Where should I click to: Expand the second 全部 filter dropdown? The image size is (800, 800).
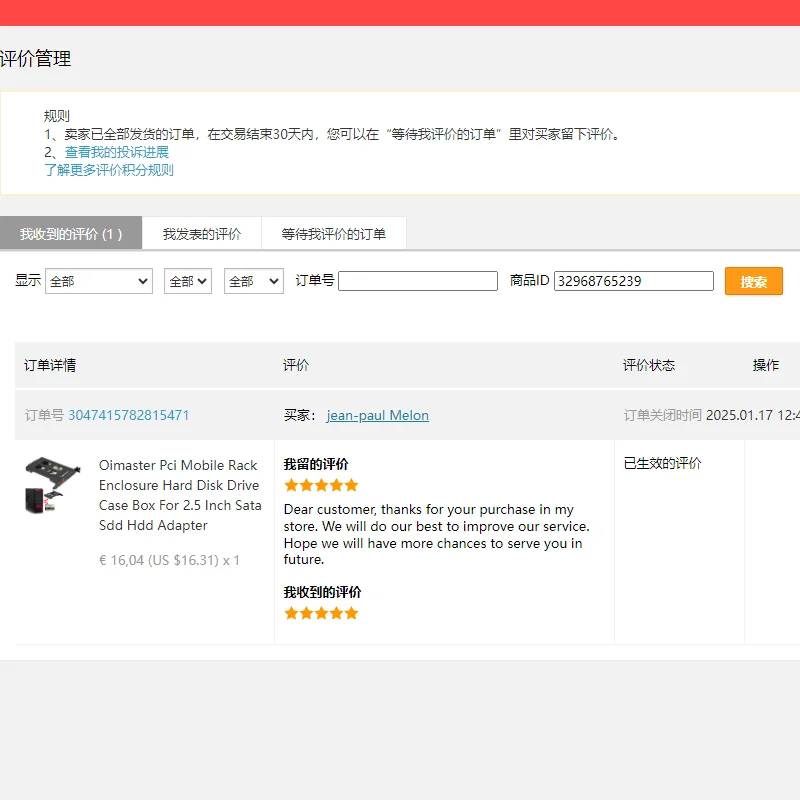(187, 281)
